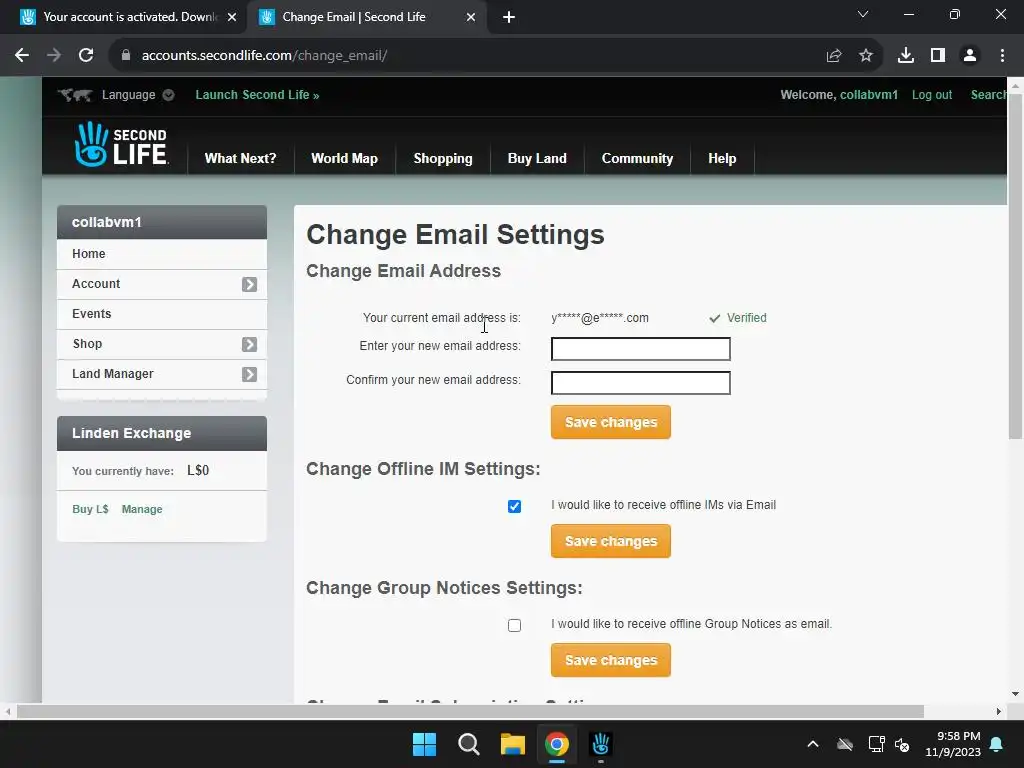Open the Language dropdown arrow

coord(168,95)
